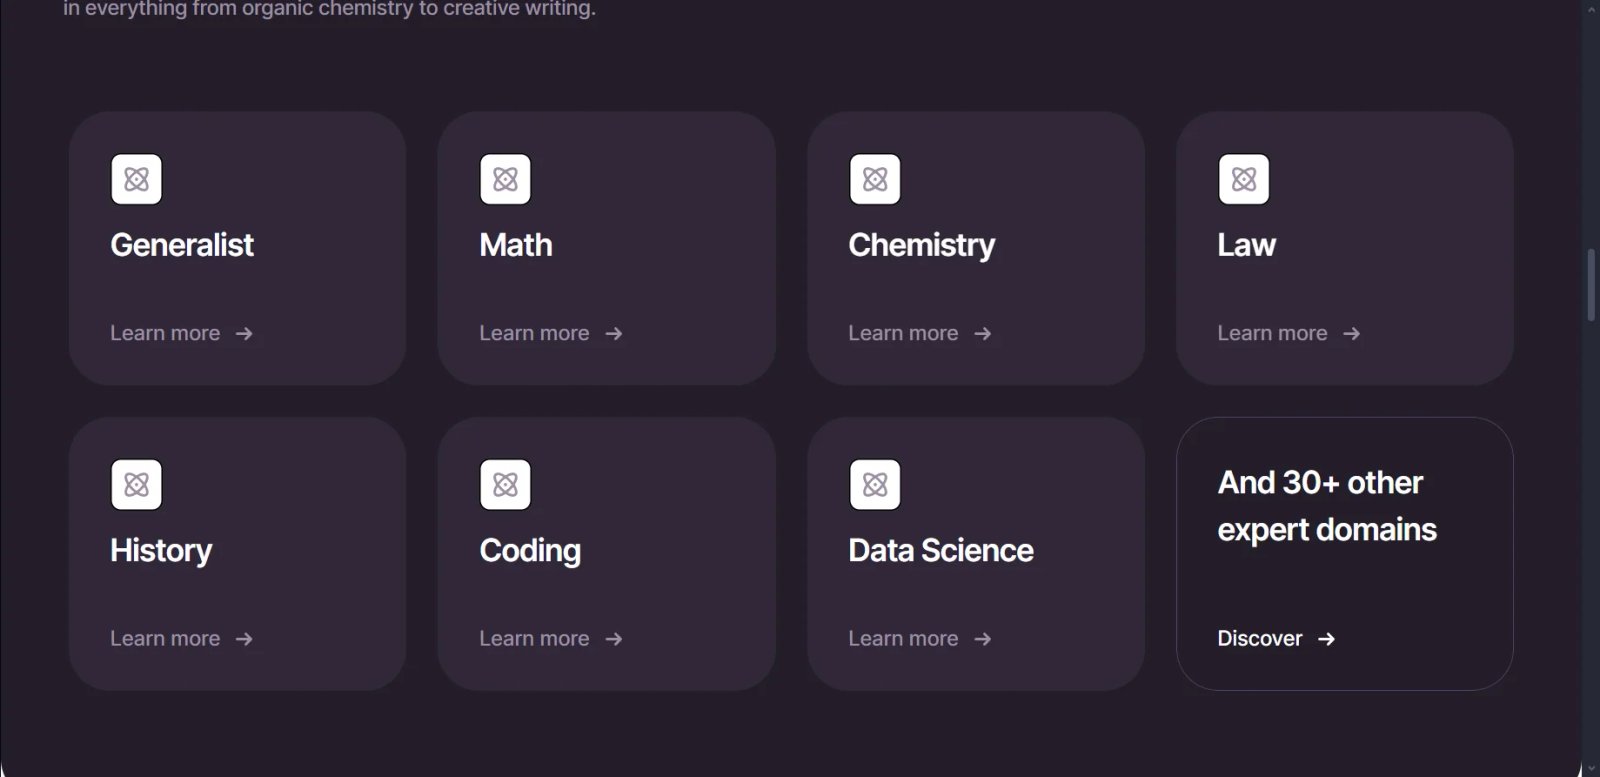1600x777 pixels.
Task: Click the scrollbar thumb on the right edge
Action: pyautogui.click(x=1590, y=282)
